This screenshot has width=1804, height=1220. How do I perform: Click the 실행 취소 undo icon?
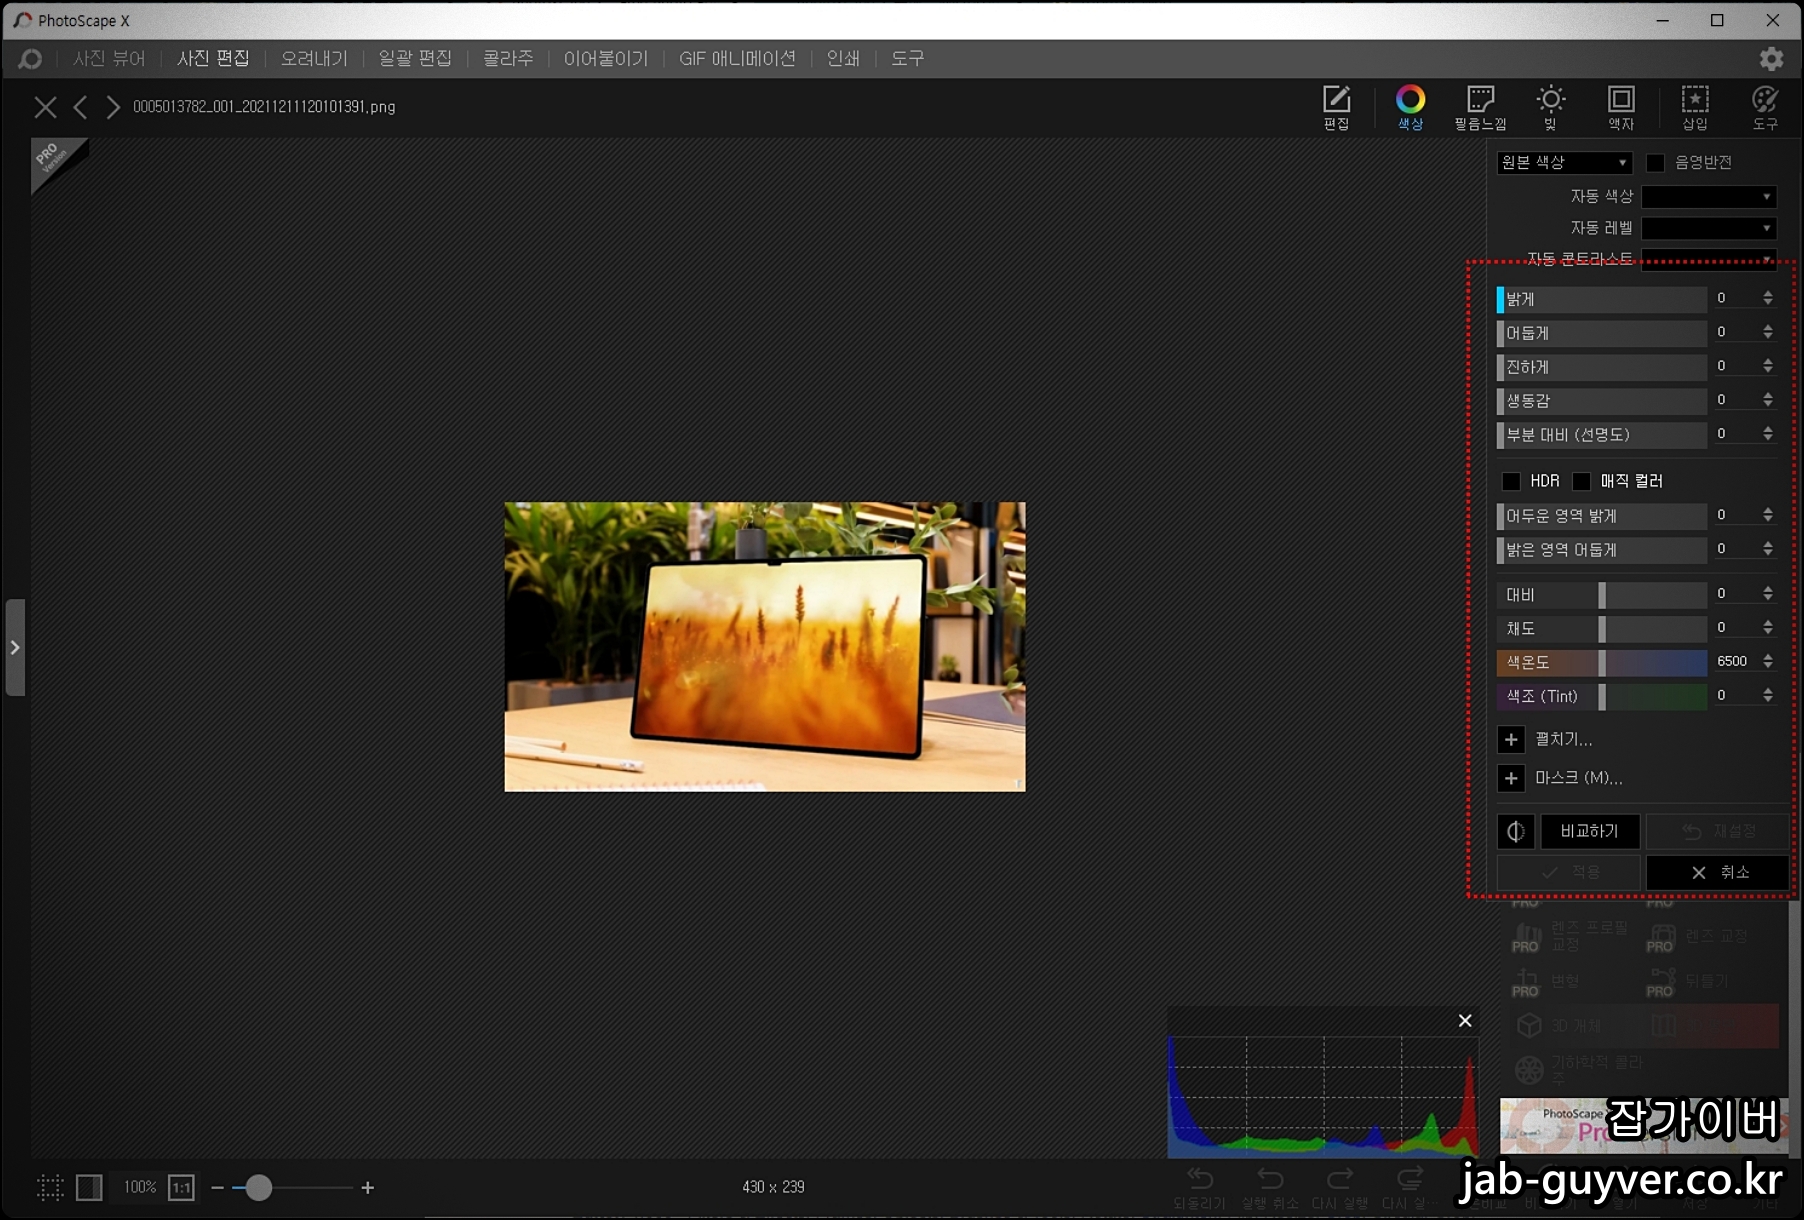point(1270,1187)
